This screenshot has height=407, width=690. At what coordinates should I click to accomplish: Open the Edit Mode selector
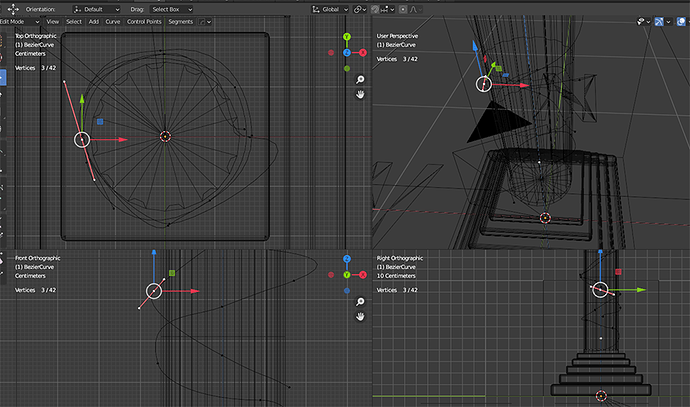click(x=20, y=22)
